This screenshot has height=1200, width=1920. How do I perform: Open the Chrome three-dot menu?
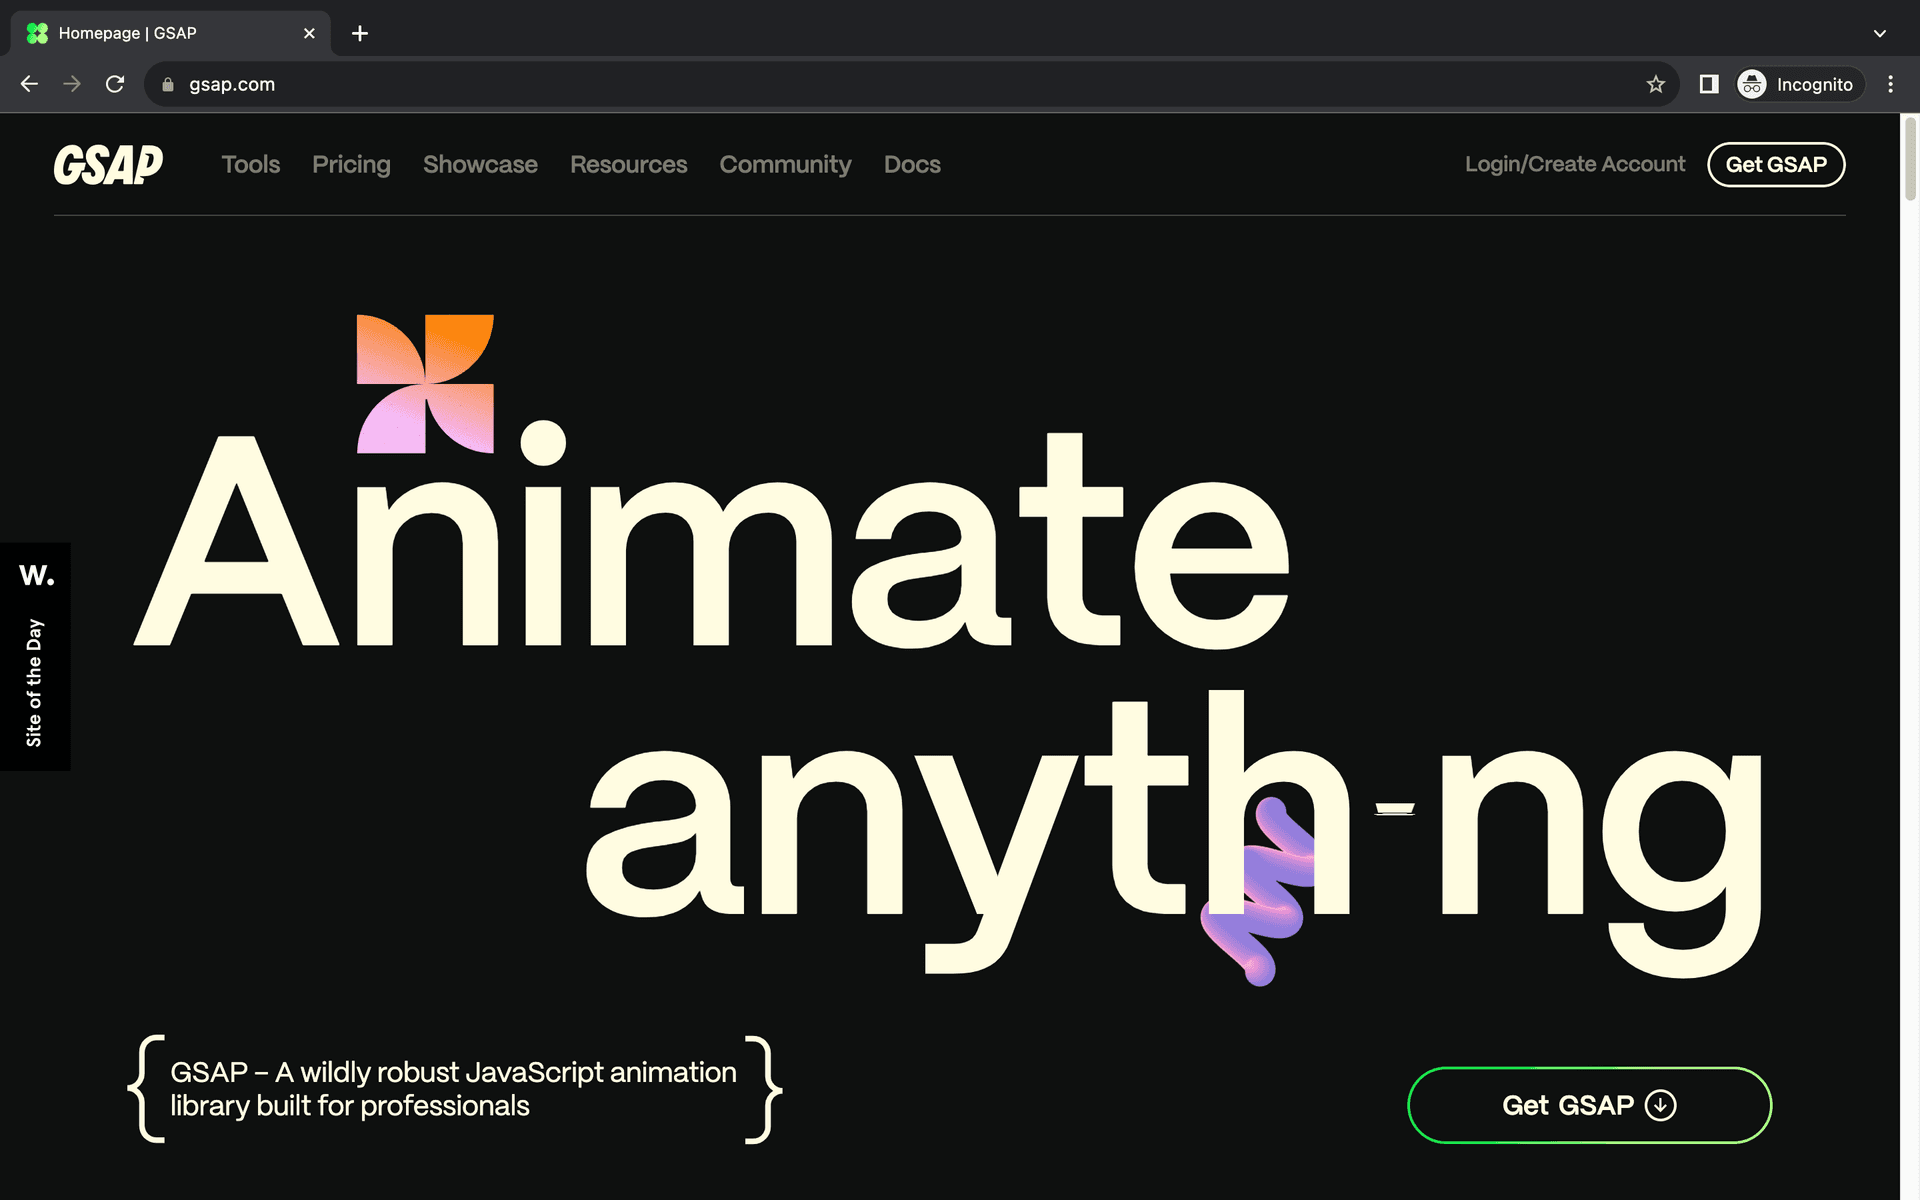[x=1890, y=84]
